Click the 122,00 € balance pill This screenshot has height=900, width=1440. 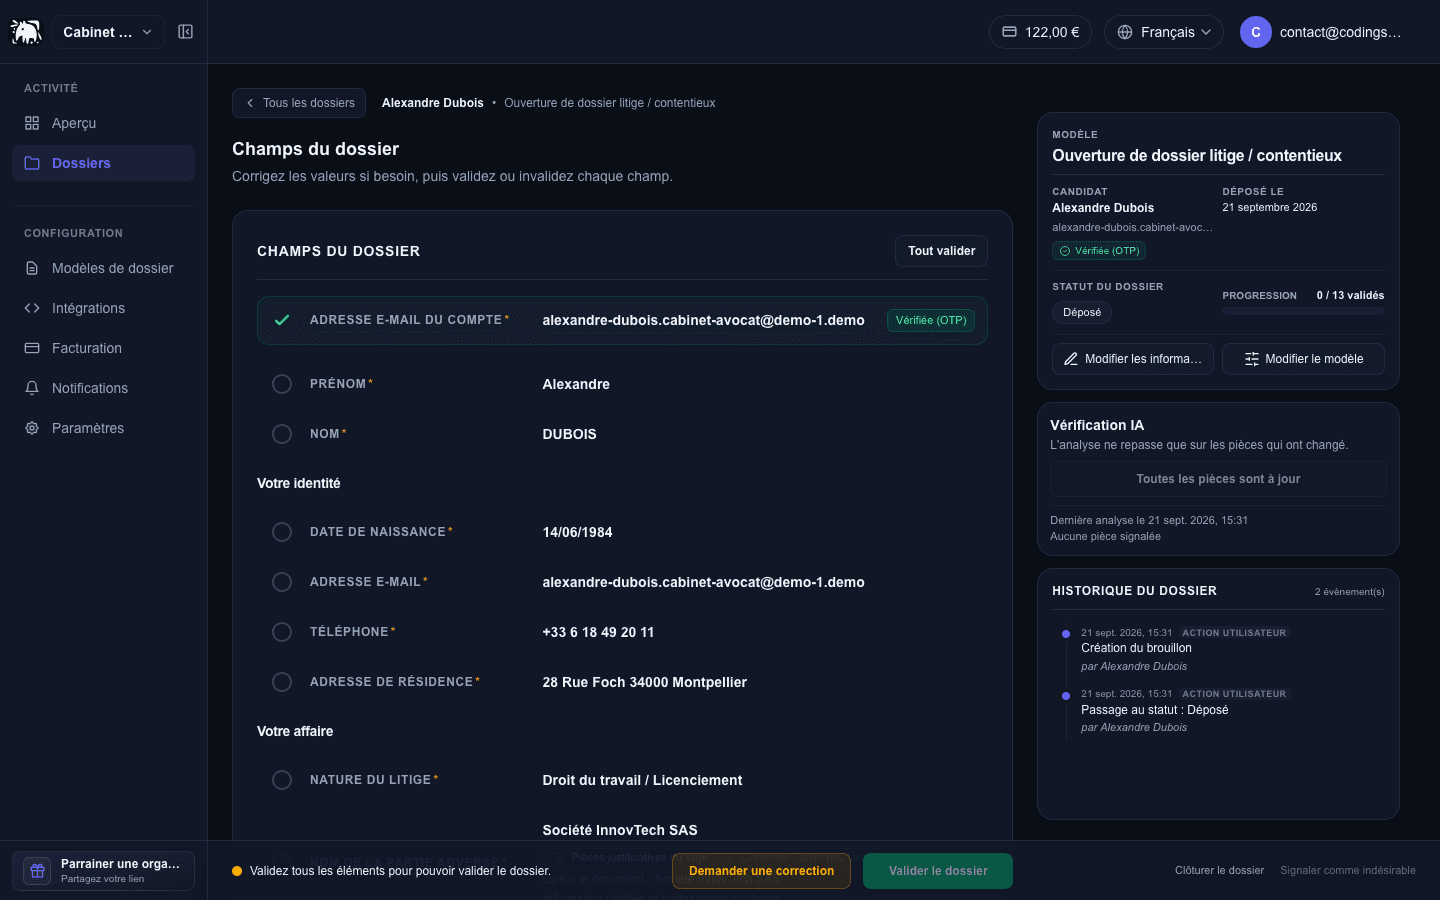[1040, 32]
